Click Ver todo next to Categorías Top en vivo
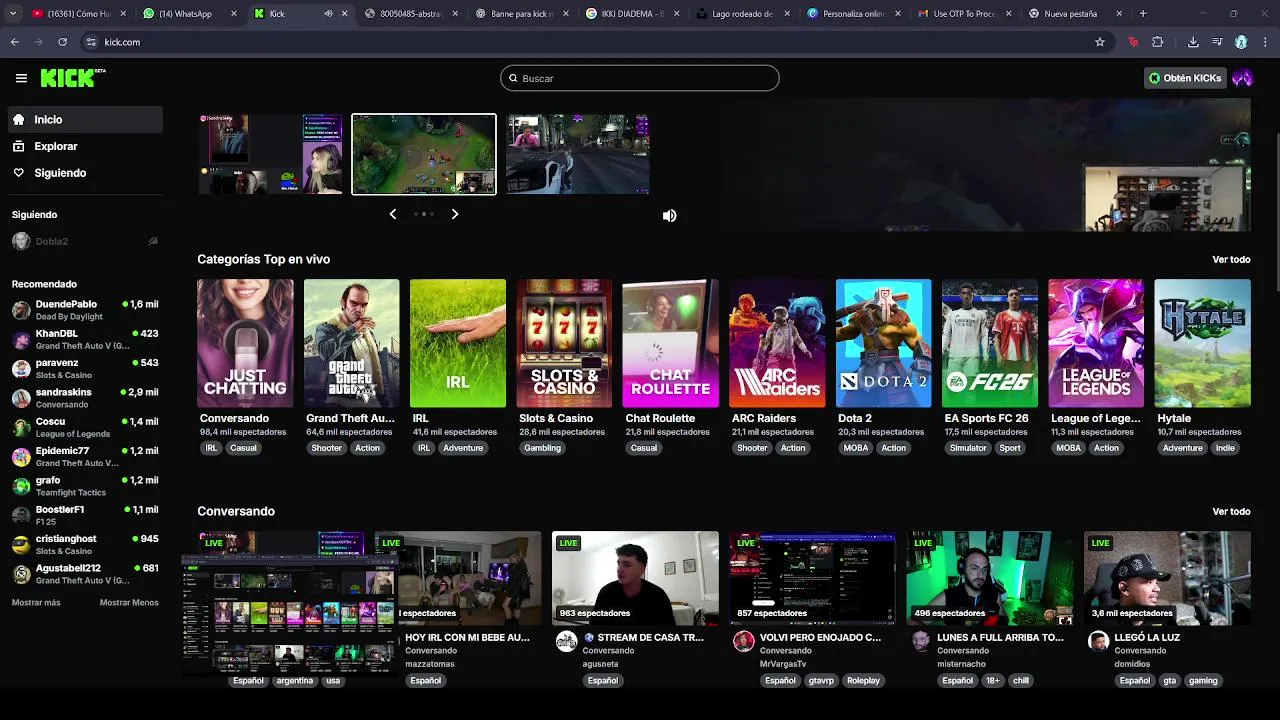Viewport: 1280px width, 720px height. point(1231,259)
